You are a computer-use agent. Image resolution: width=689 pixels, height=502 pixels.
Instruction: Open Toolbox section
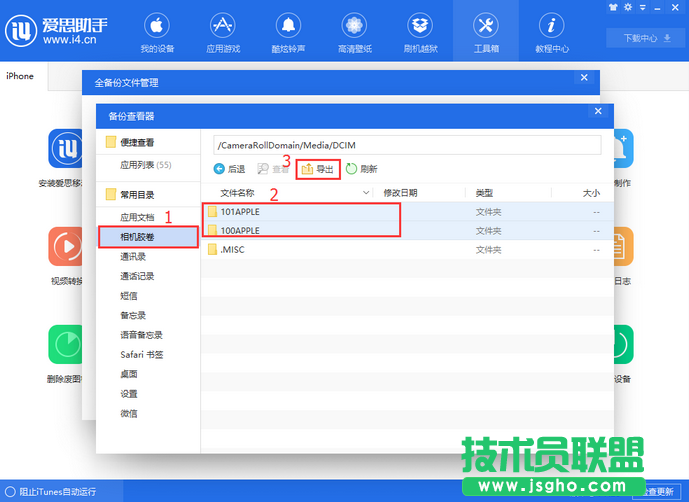point(486,33)
